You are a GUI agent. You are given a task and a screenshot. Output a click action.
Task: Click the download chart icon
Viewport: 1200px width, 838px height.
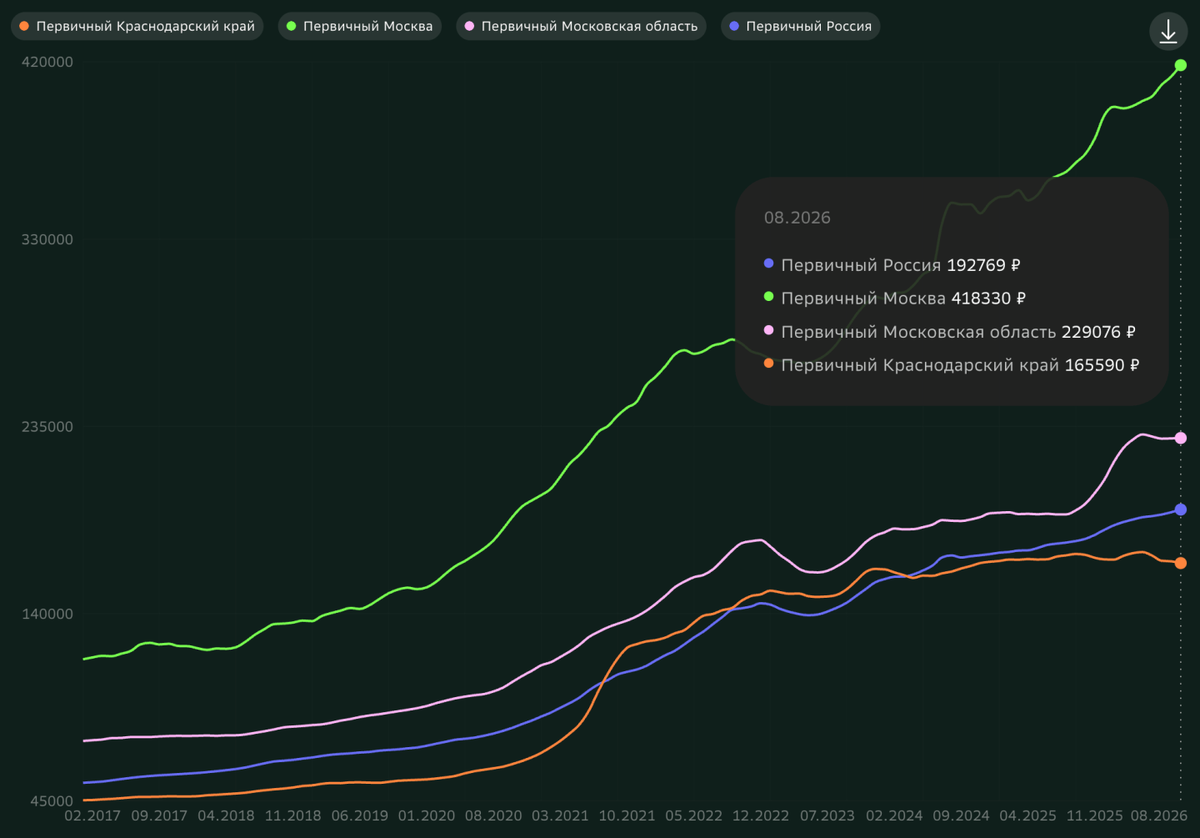(x=1168, y=31)
